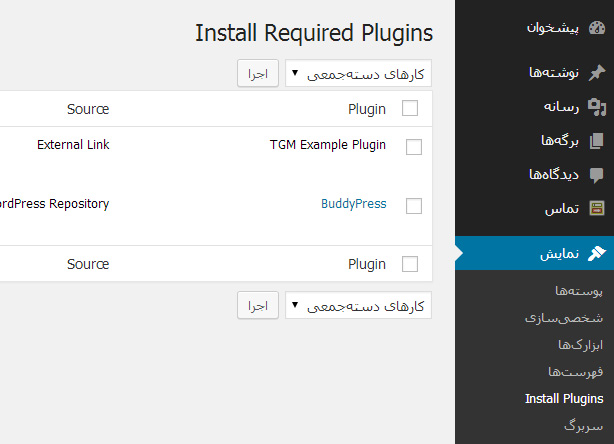Click Plugin column label in footer
The image size is (614, 444).
(x=367, y=264)
